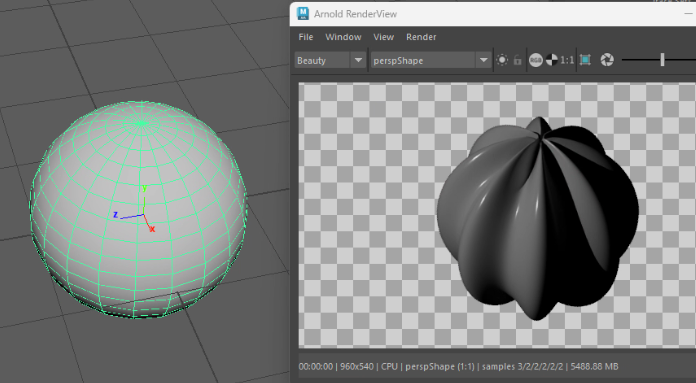Click the rendered deformed sphere image
The height and width of the screenshot is (383, 696).
[538, 218]
